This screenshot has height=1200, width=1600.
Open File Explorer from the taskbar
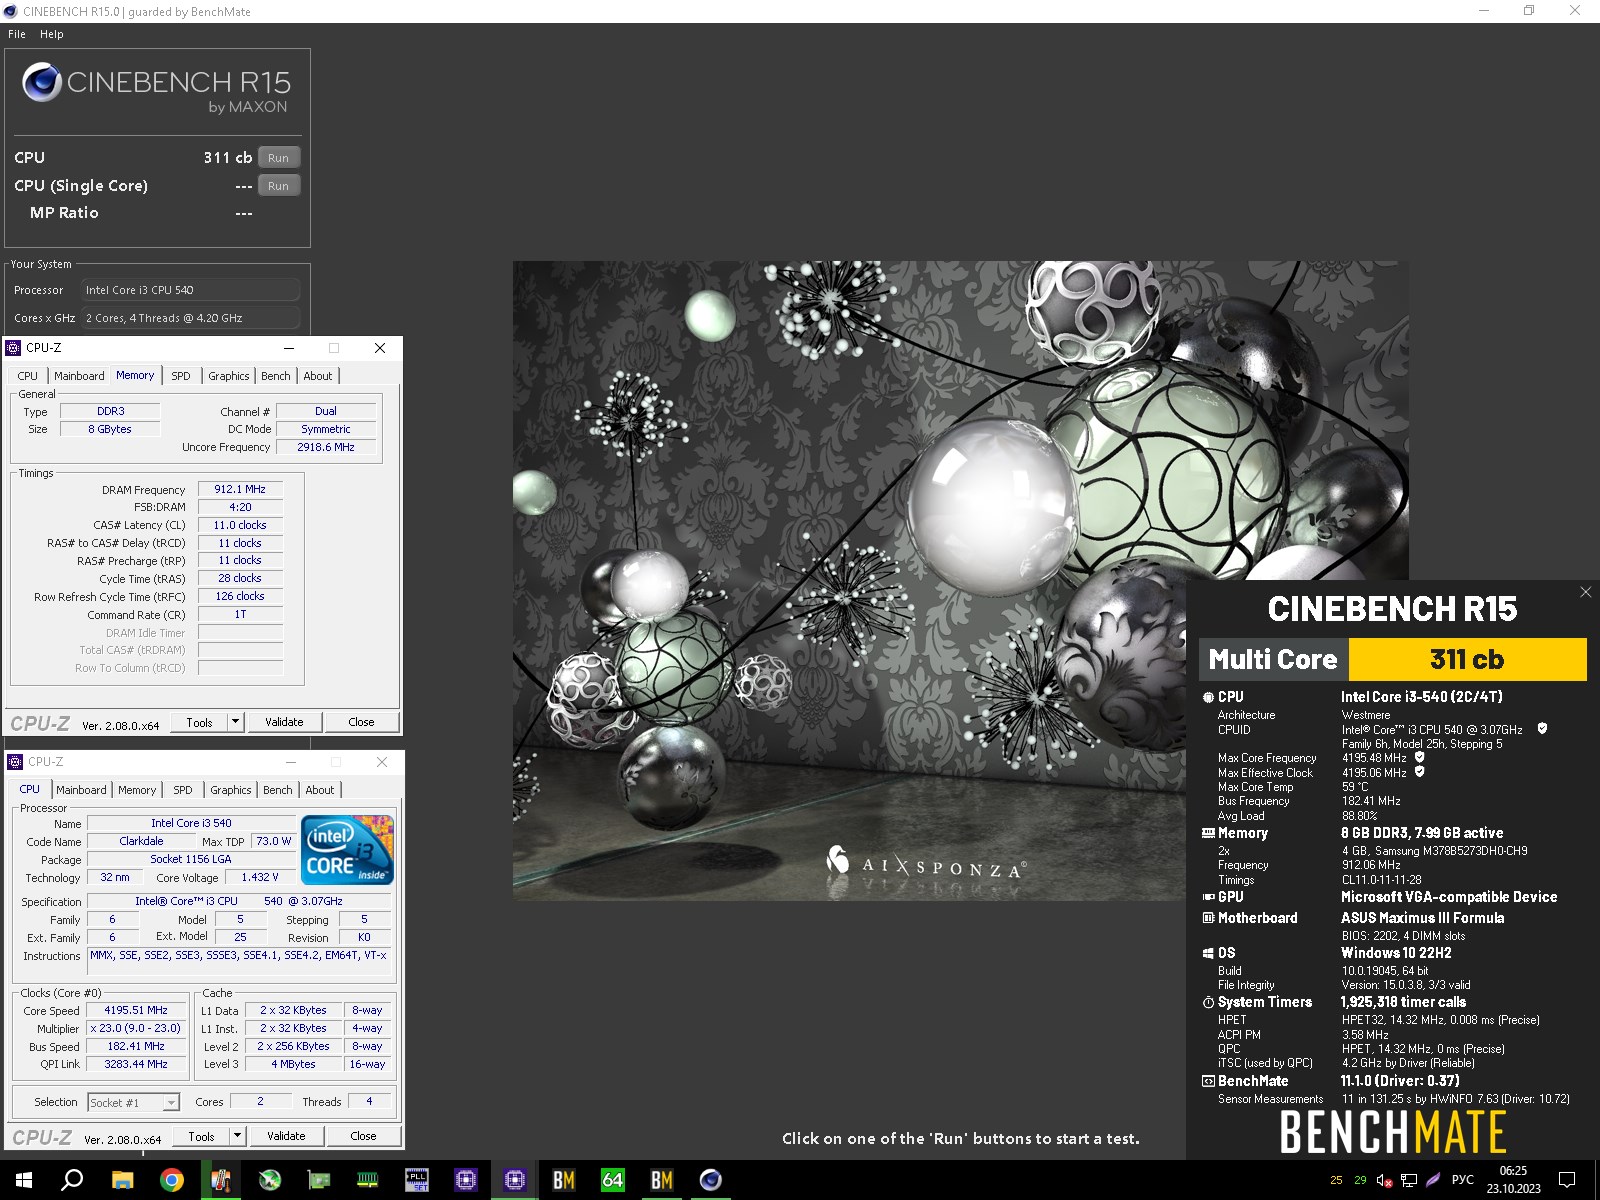pyautogui.click(x=122, y=1180)
